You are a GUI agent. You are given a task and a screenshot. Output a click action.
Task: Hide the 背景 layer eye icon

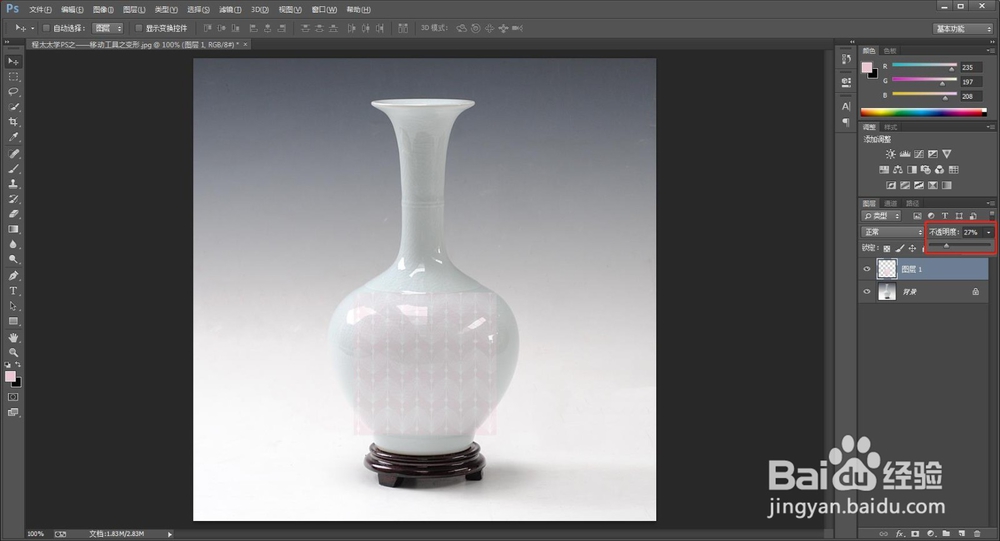867,292
